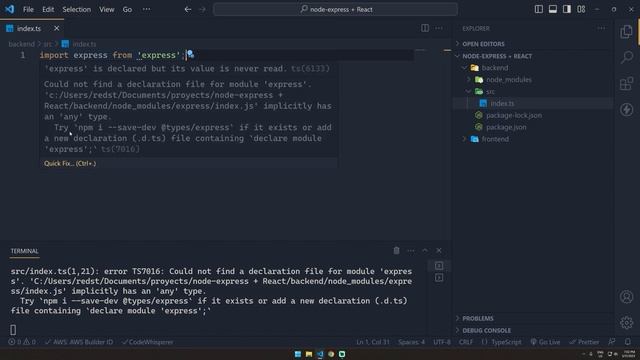This screenshot has width=640, height=360.
Task: Change language mode TypeScript in status bar
Action: click(x=506, y=342)
